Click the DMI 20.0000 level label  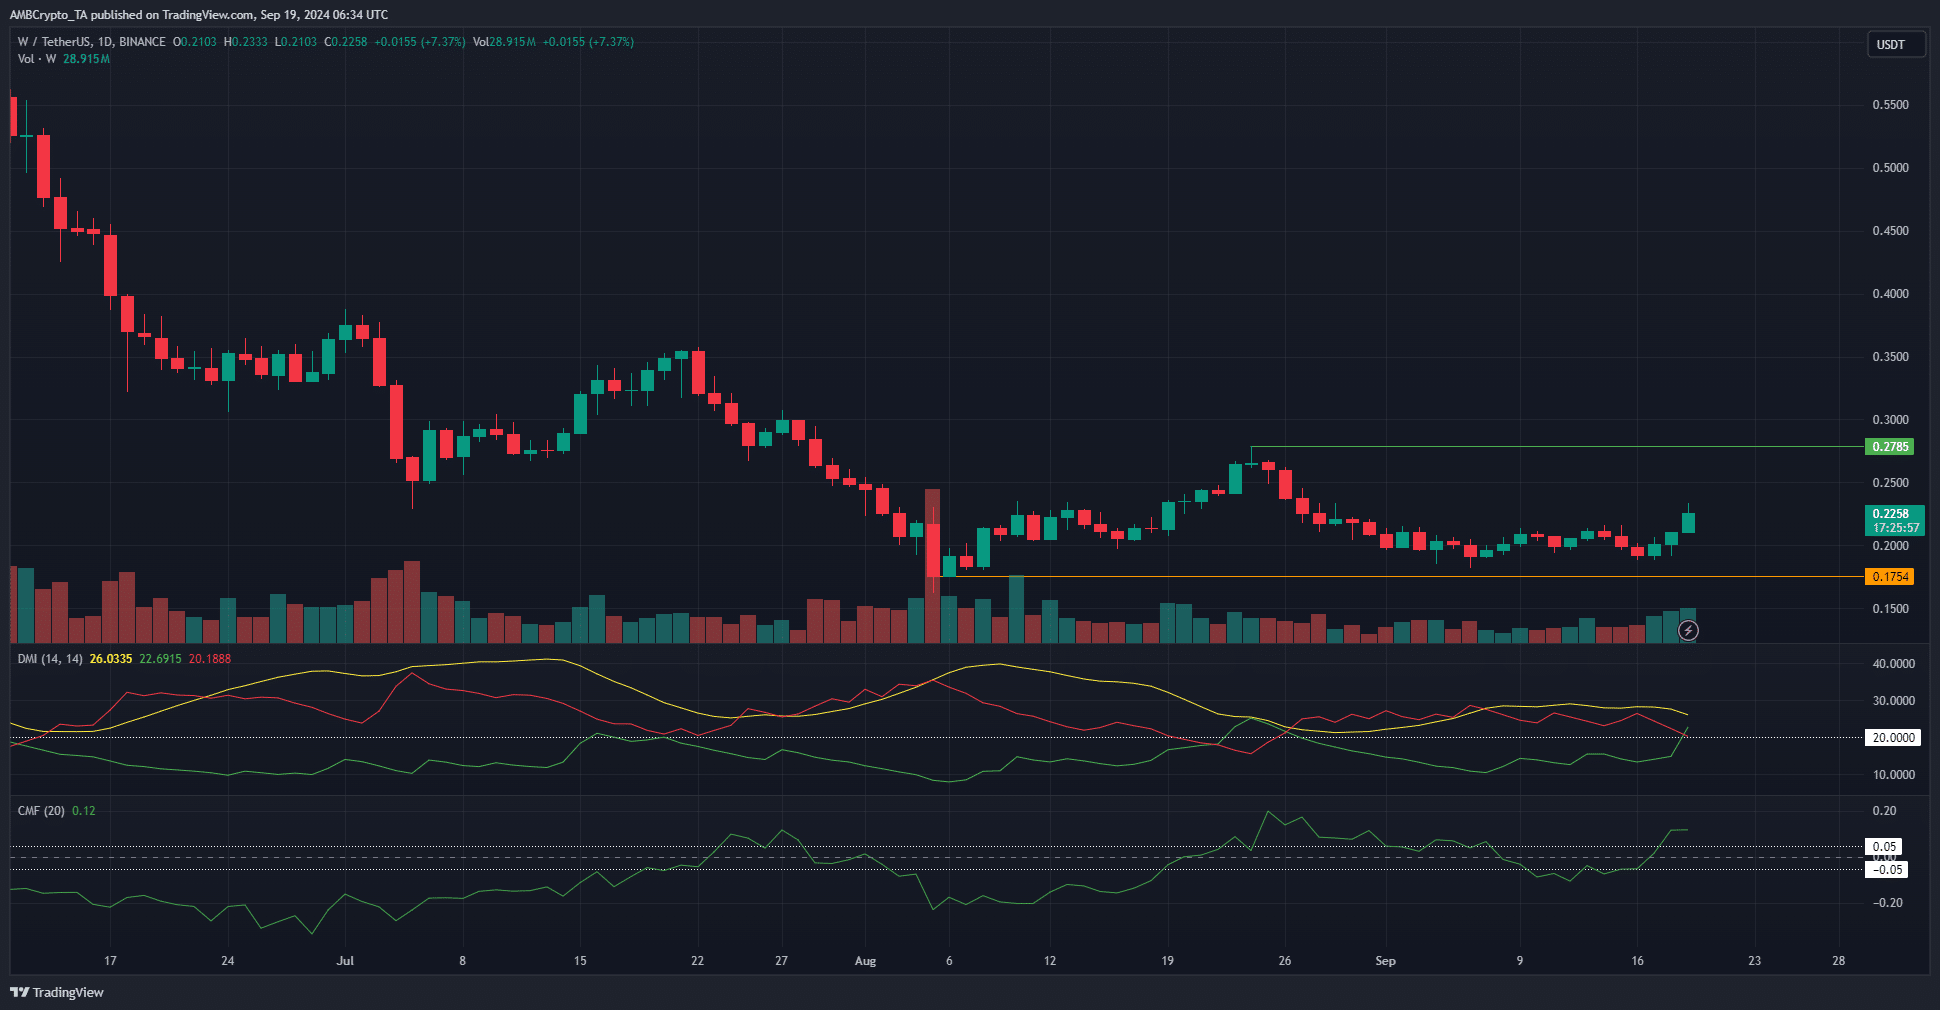pos(1893,738)
